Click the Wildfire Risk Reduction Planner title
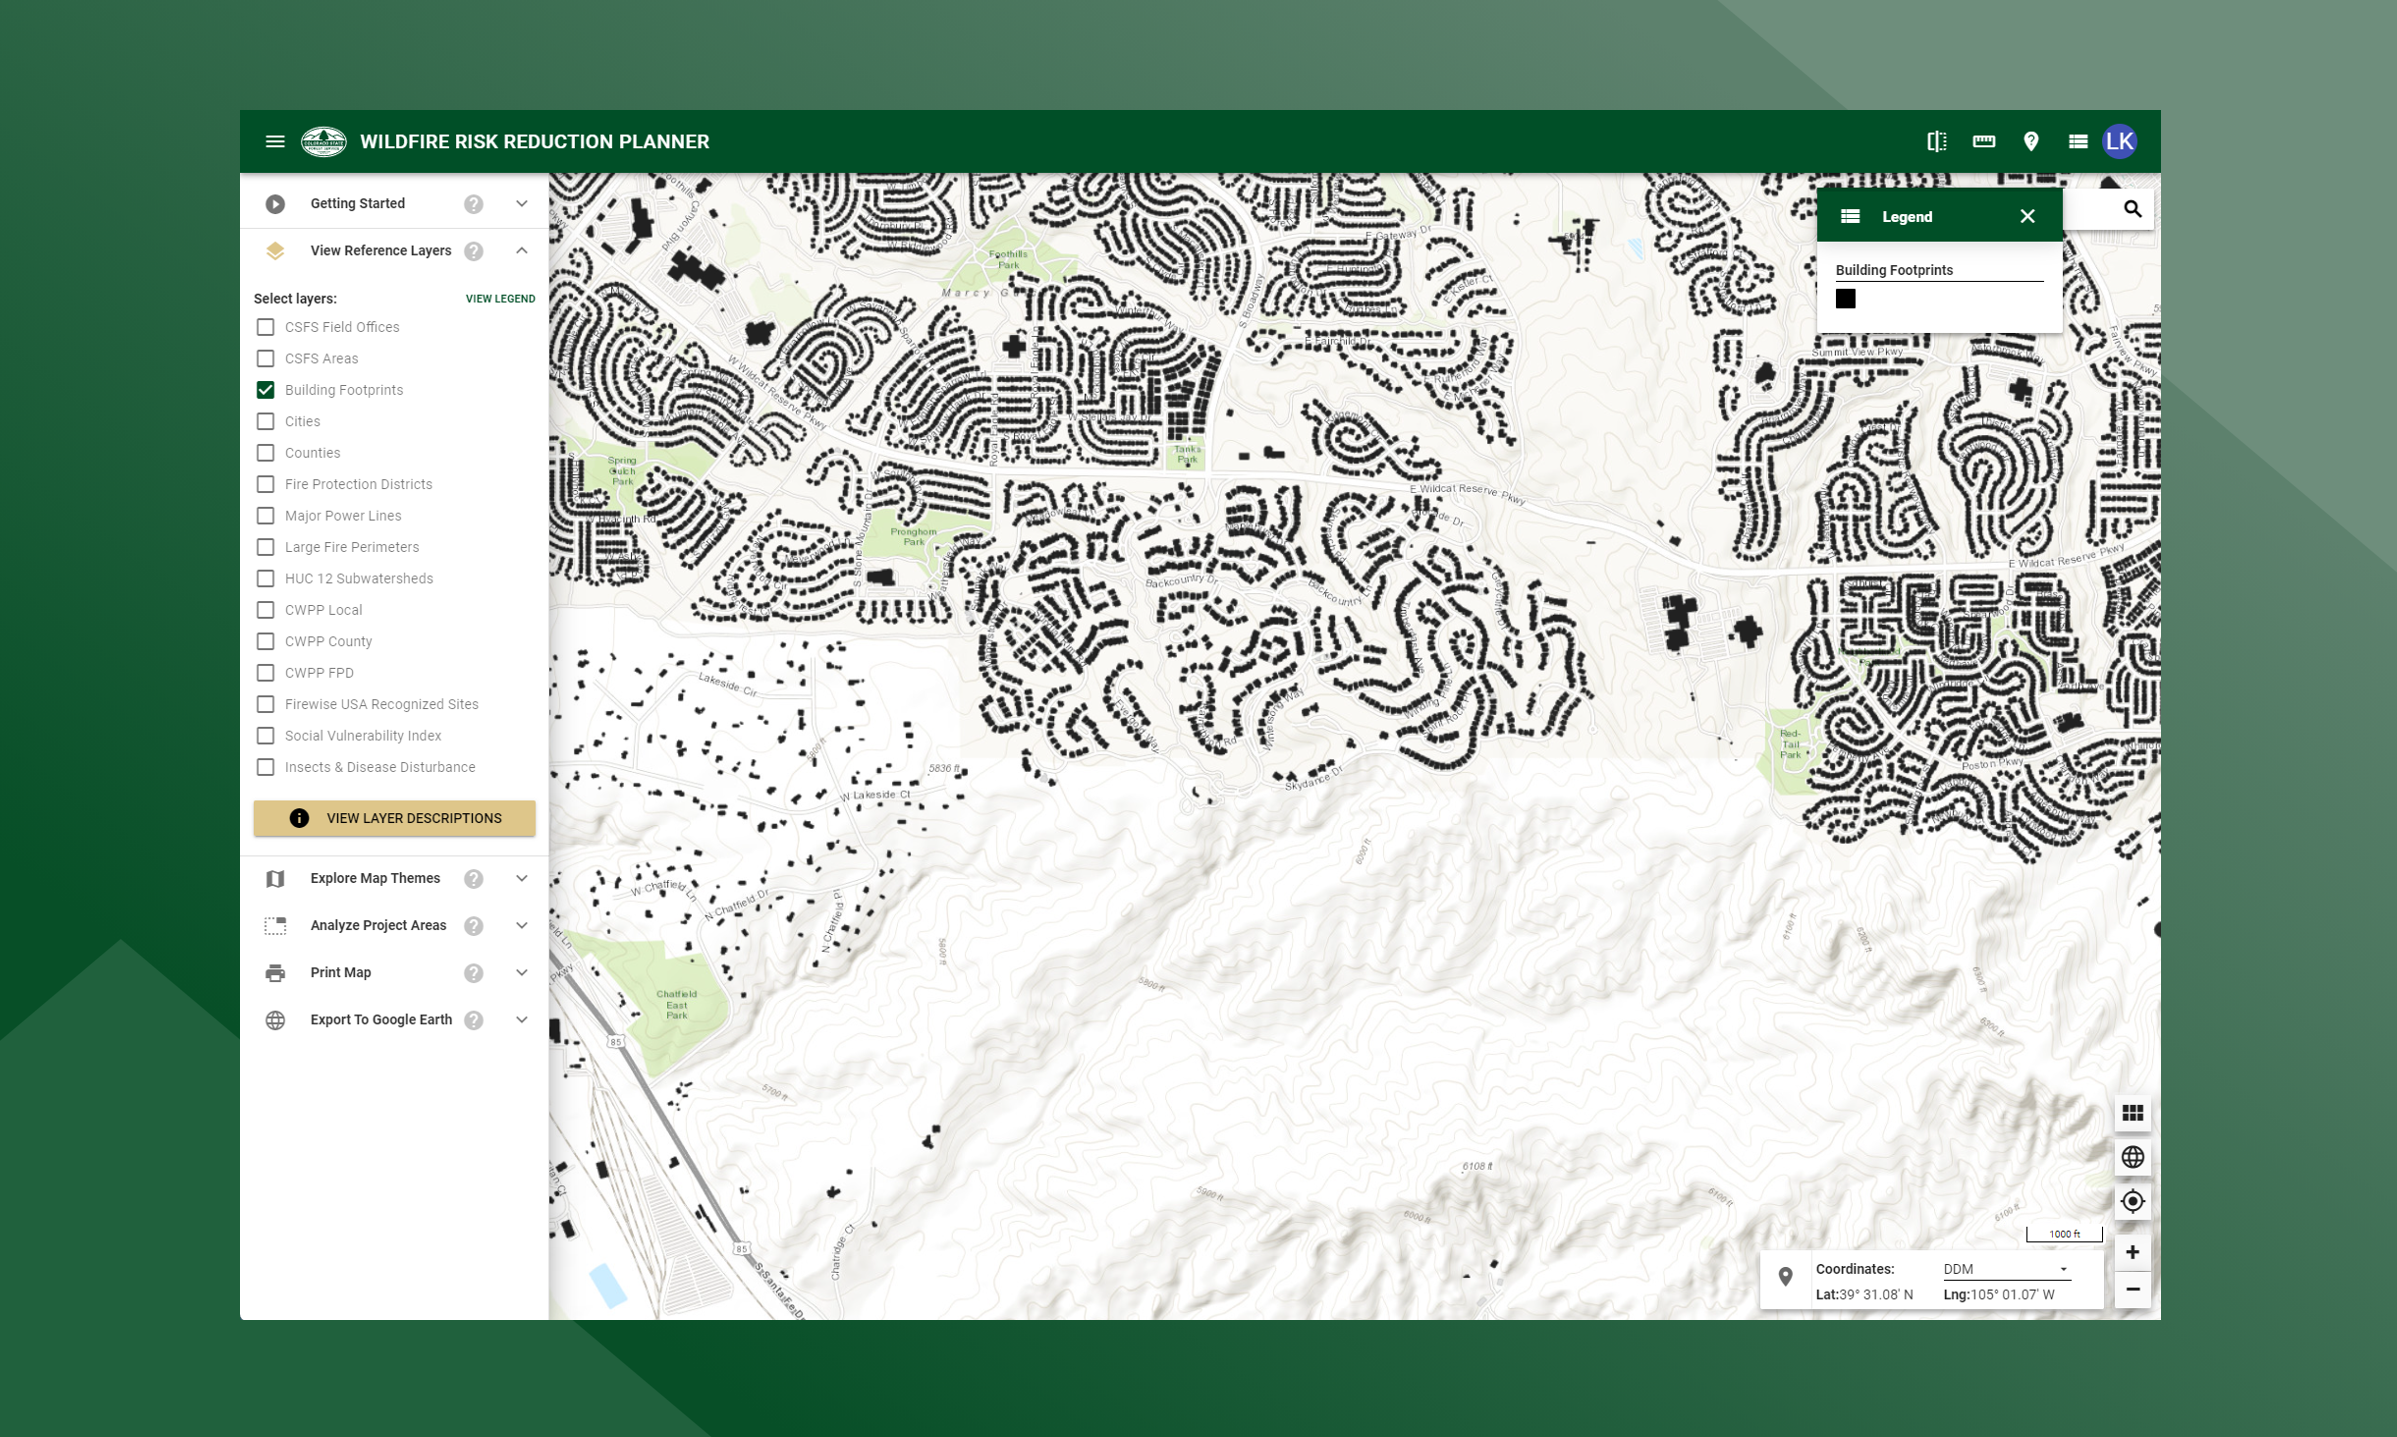The image size is (2397, 1437). pos(535,142)
